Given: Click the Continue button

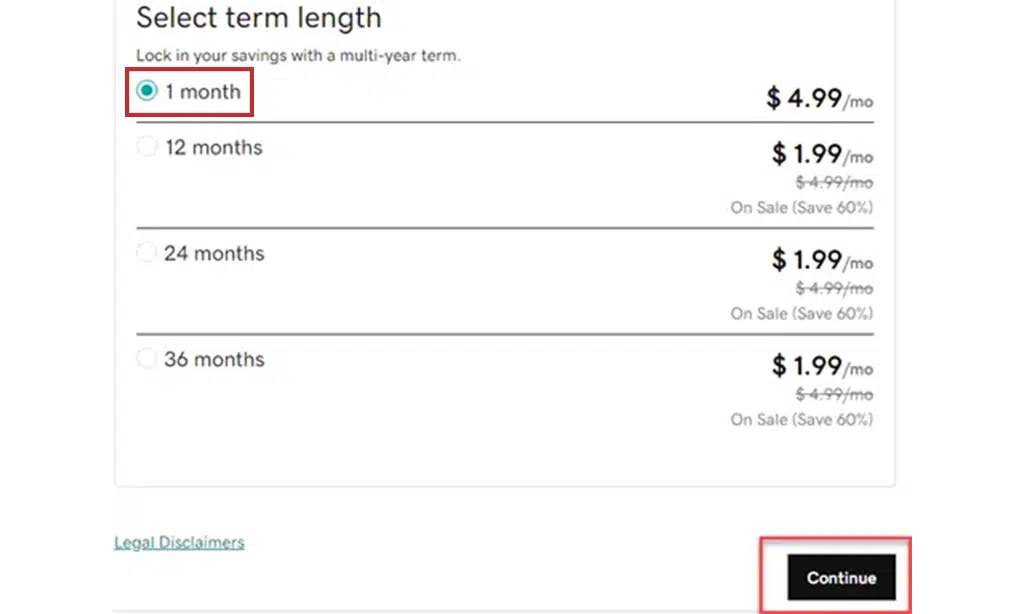Looking at the screenshot, I should [841, 577].
